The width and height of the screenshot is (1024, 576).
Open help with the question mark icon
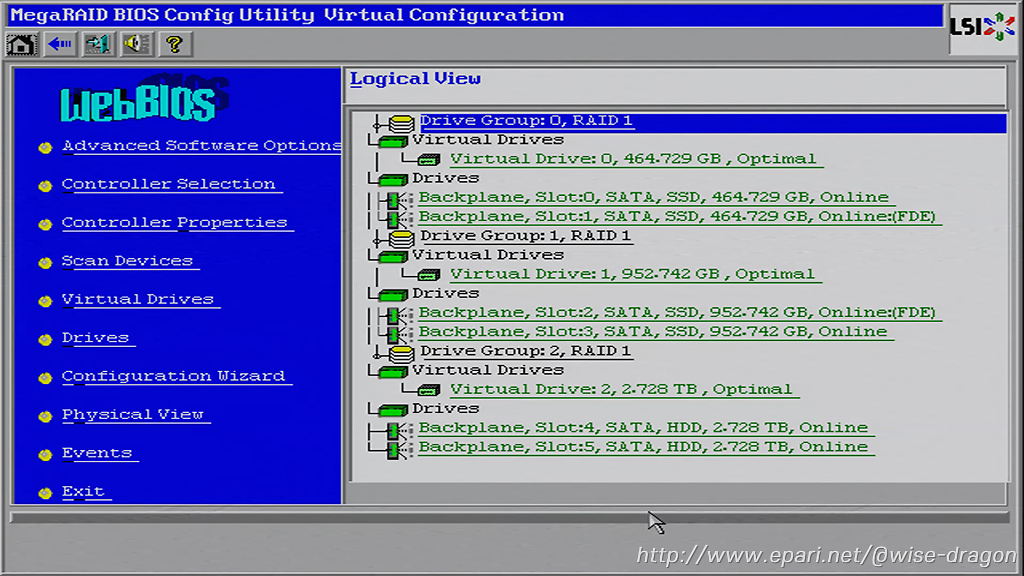point(174,44)
